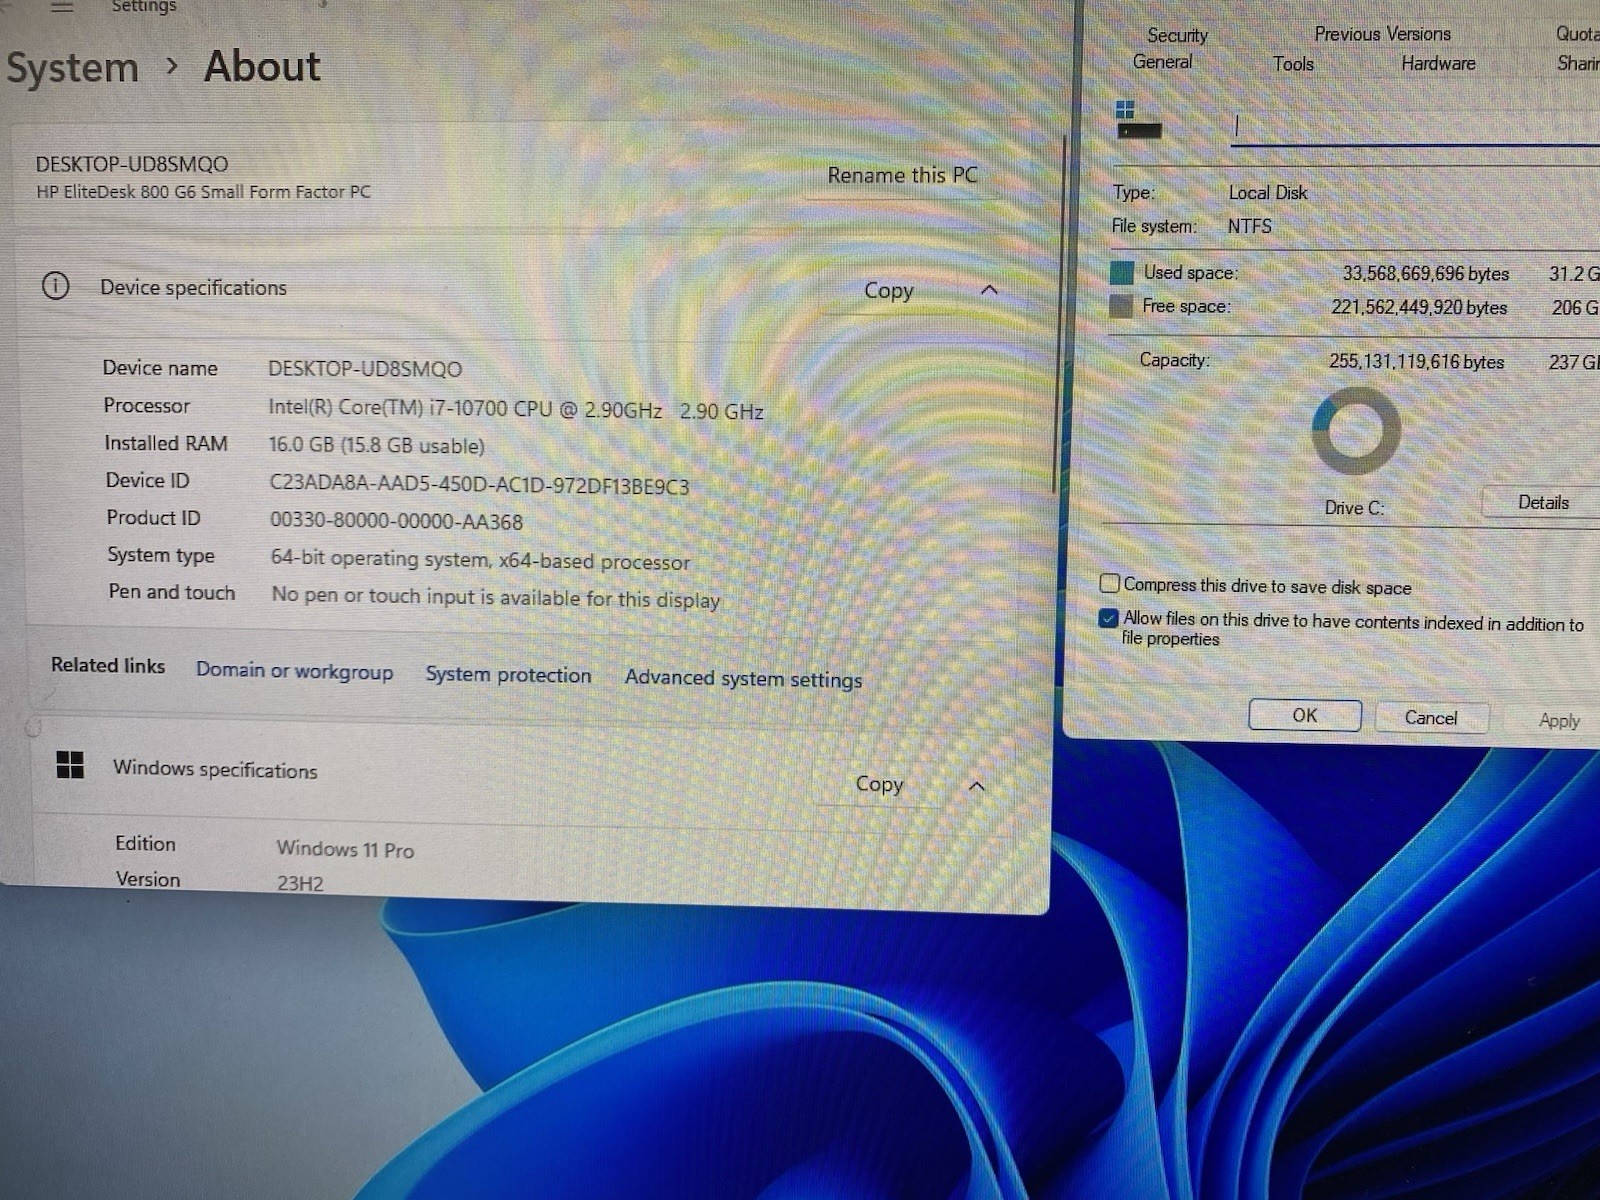Copy the Device specifications
1600x1200 pixels.
pos(888,290)
